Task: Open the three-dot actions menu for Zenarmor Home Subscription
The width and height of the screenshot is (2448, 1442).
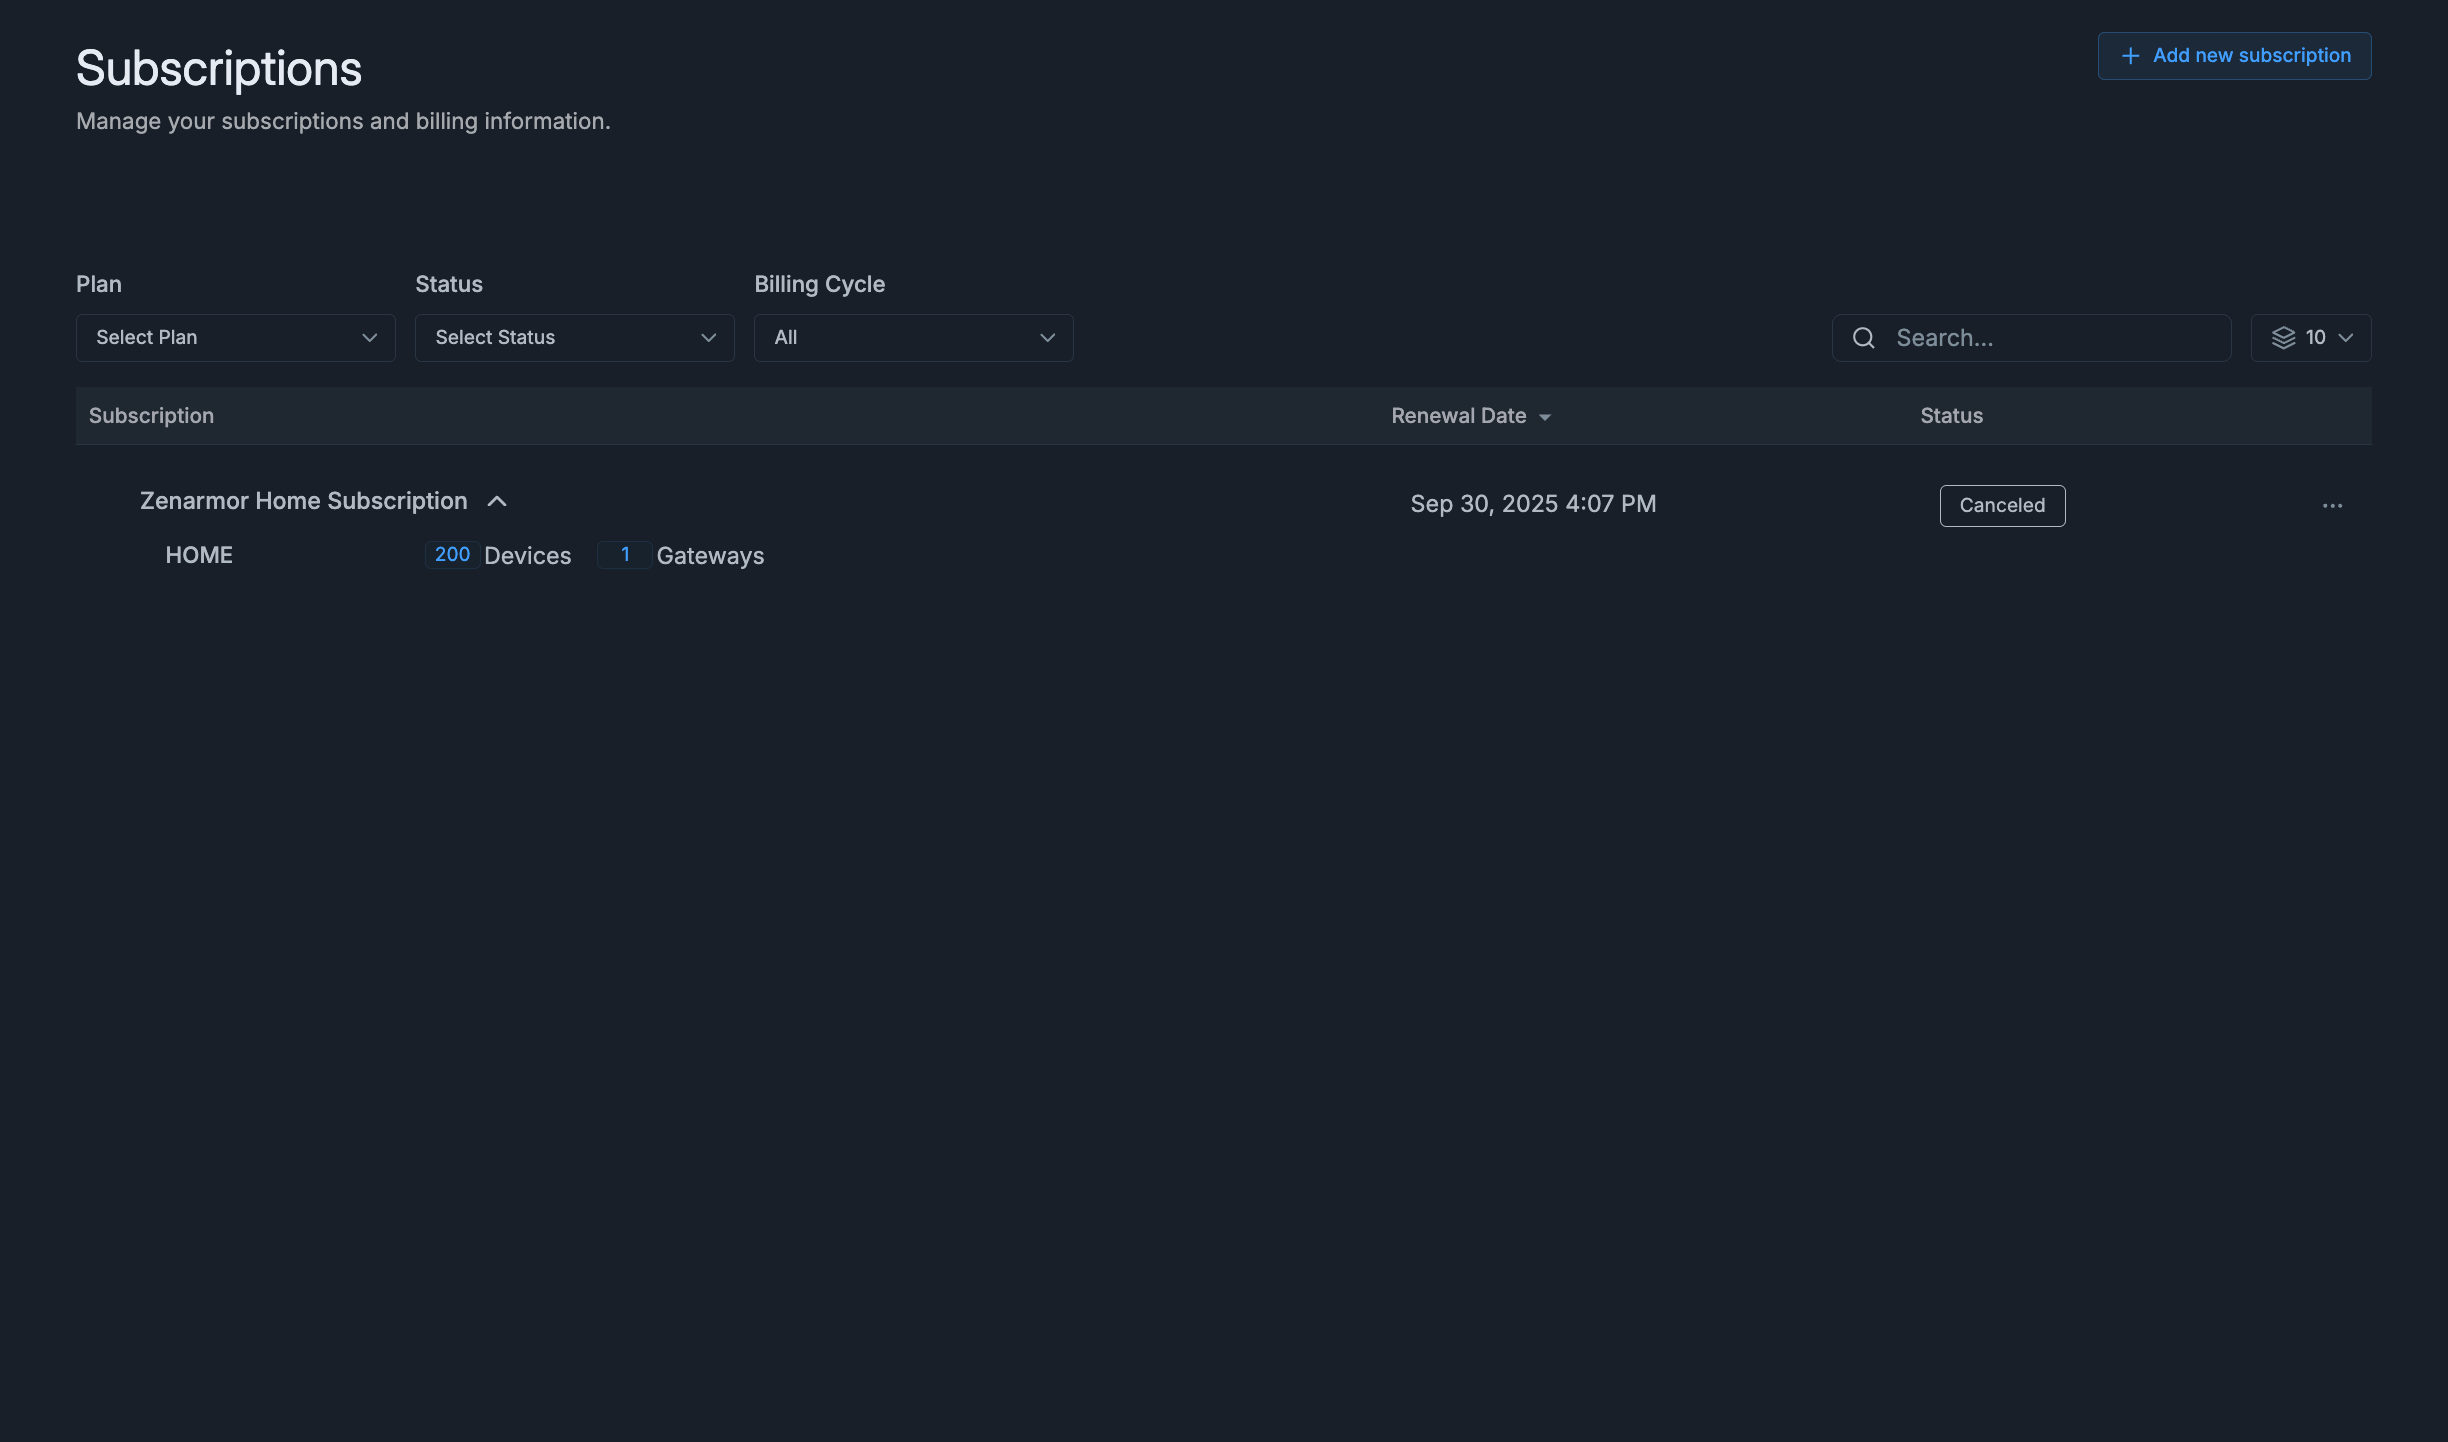Action: click(x=2334, y=505)
